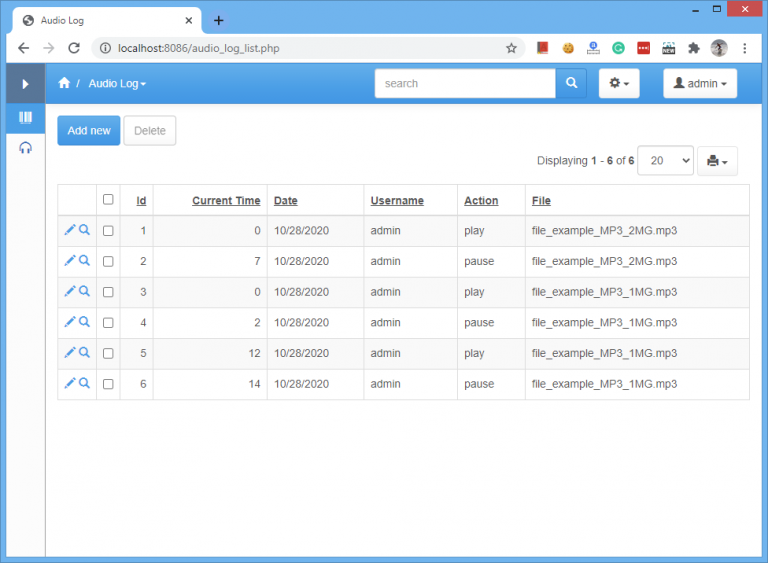Open the admin user dropdown
The image size is (768, 563).
click(700, 83)
